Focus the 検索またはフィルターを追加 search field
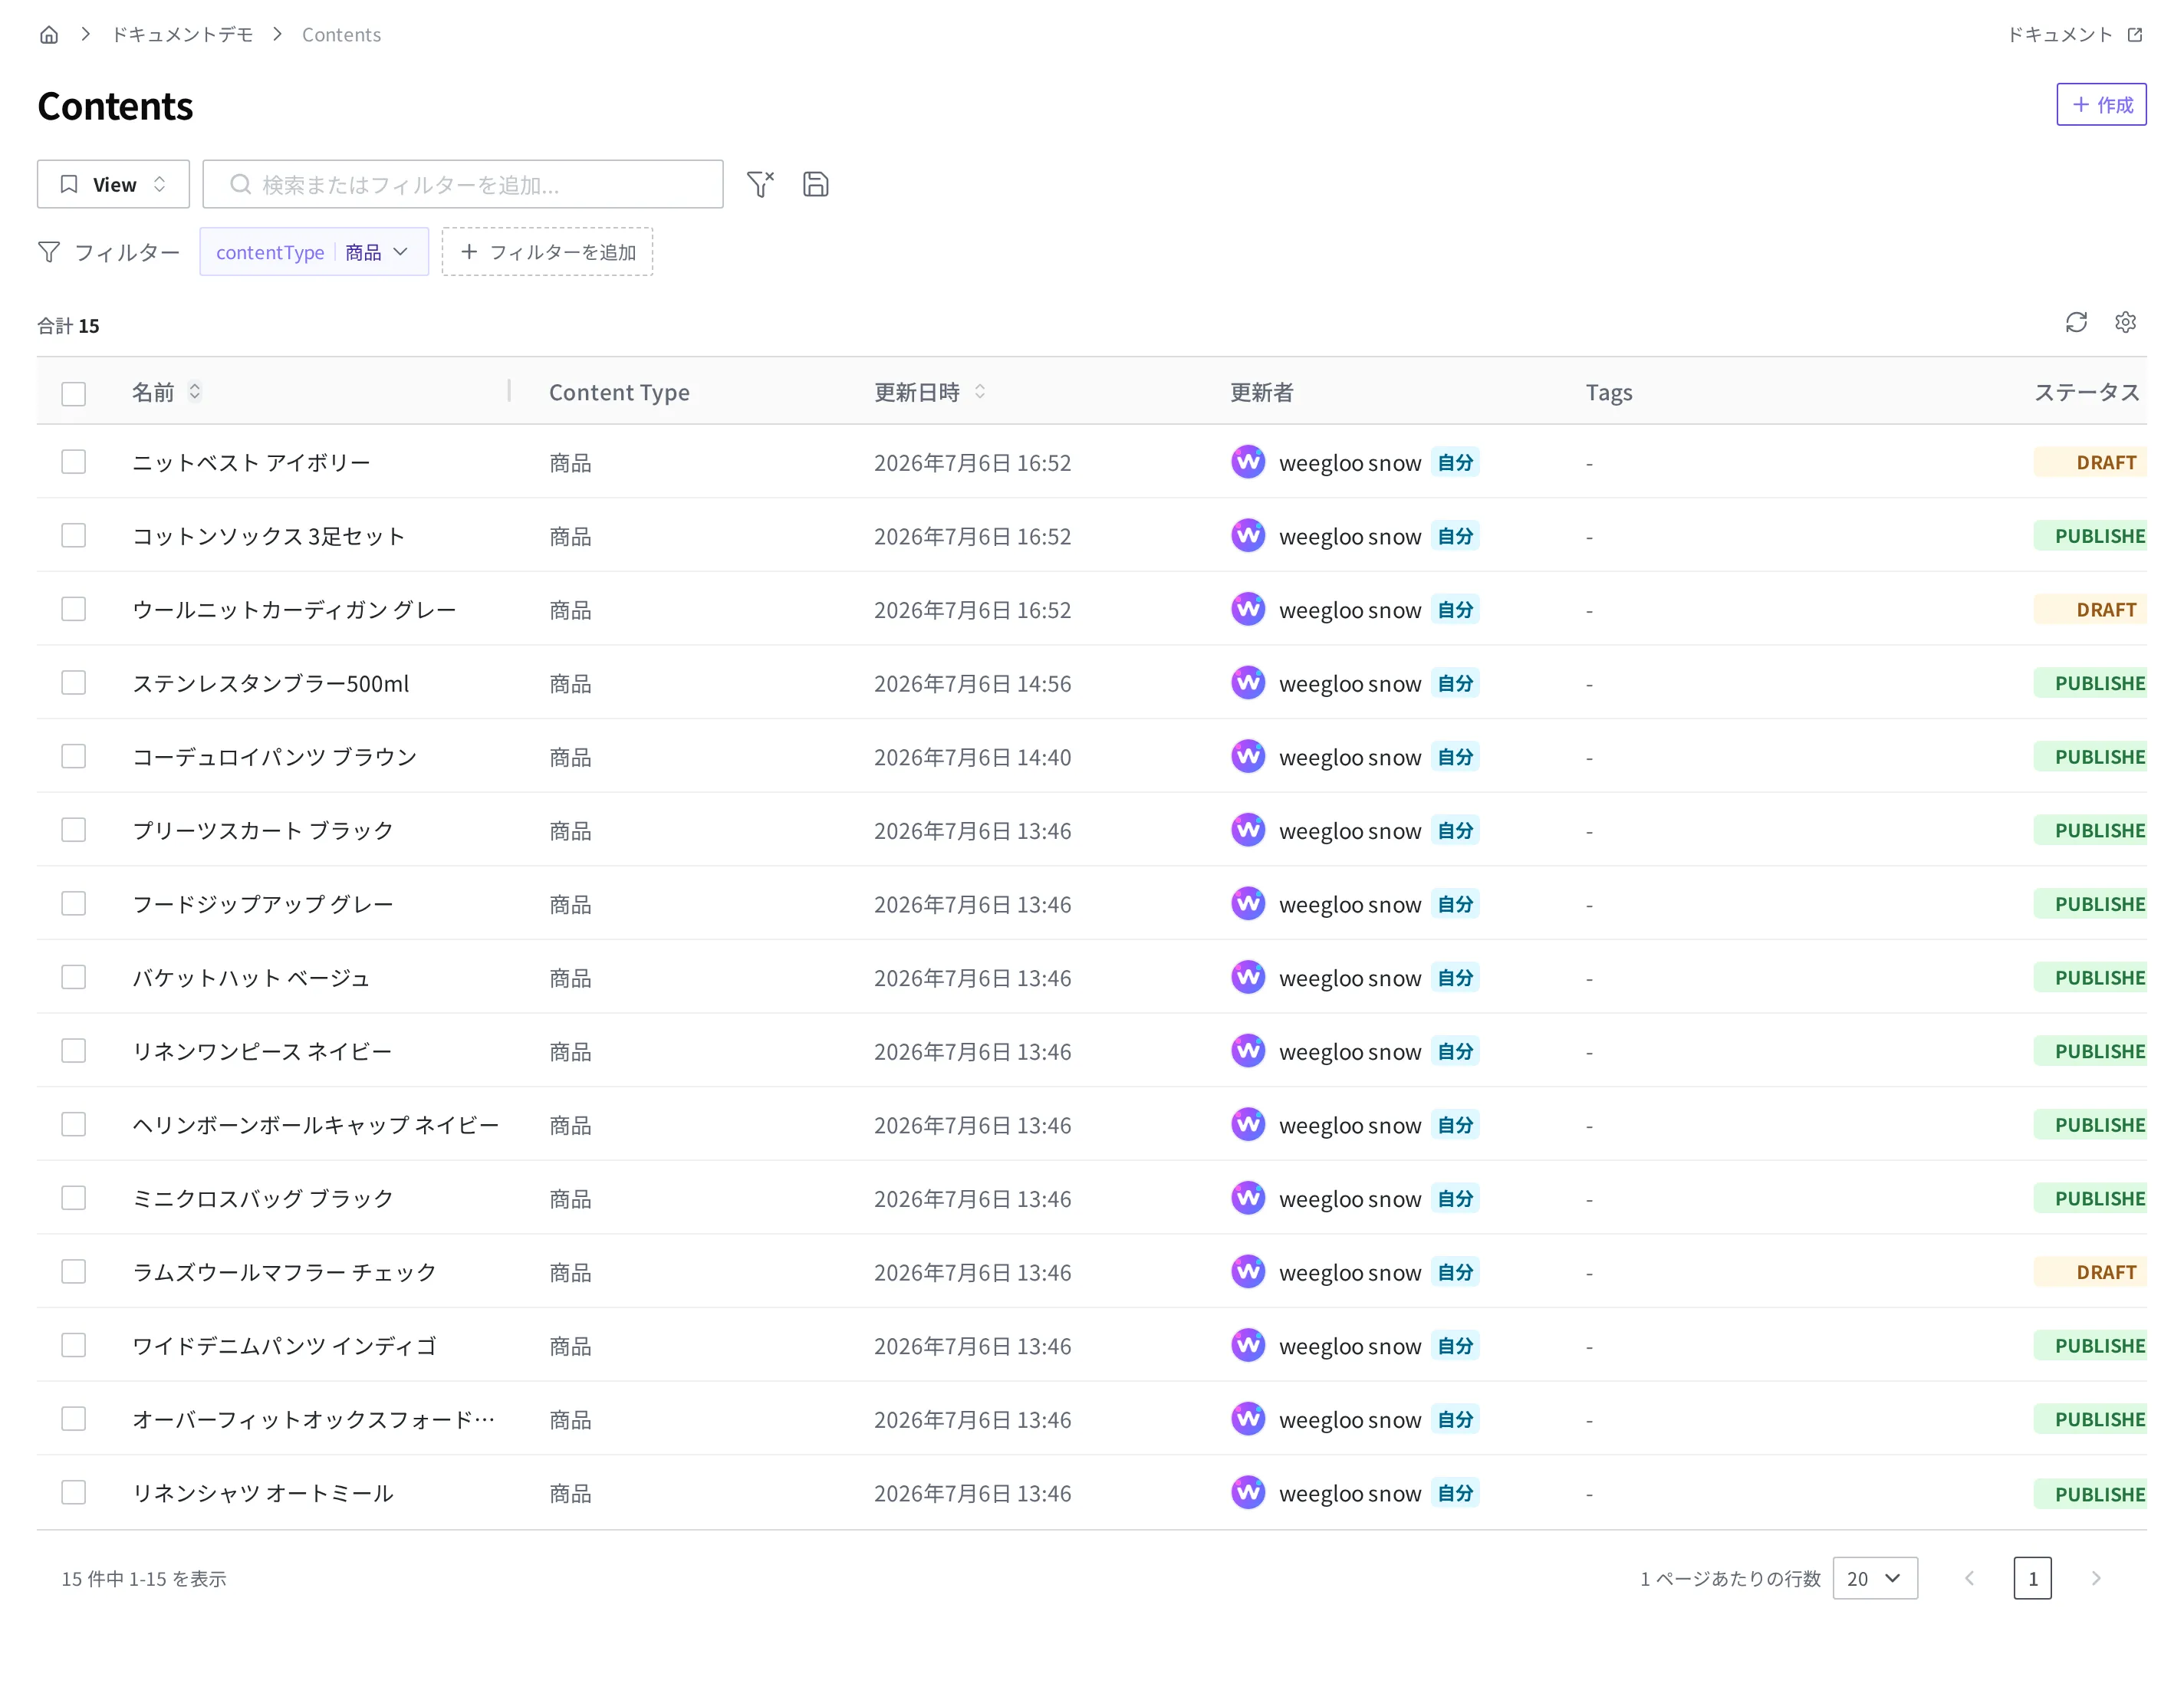Image resolution: width=2184 pixels, height=1687 pixels. (463, 184)
